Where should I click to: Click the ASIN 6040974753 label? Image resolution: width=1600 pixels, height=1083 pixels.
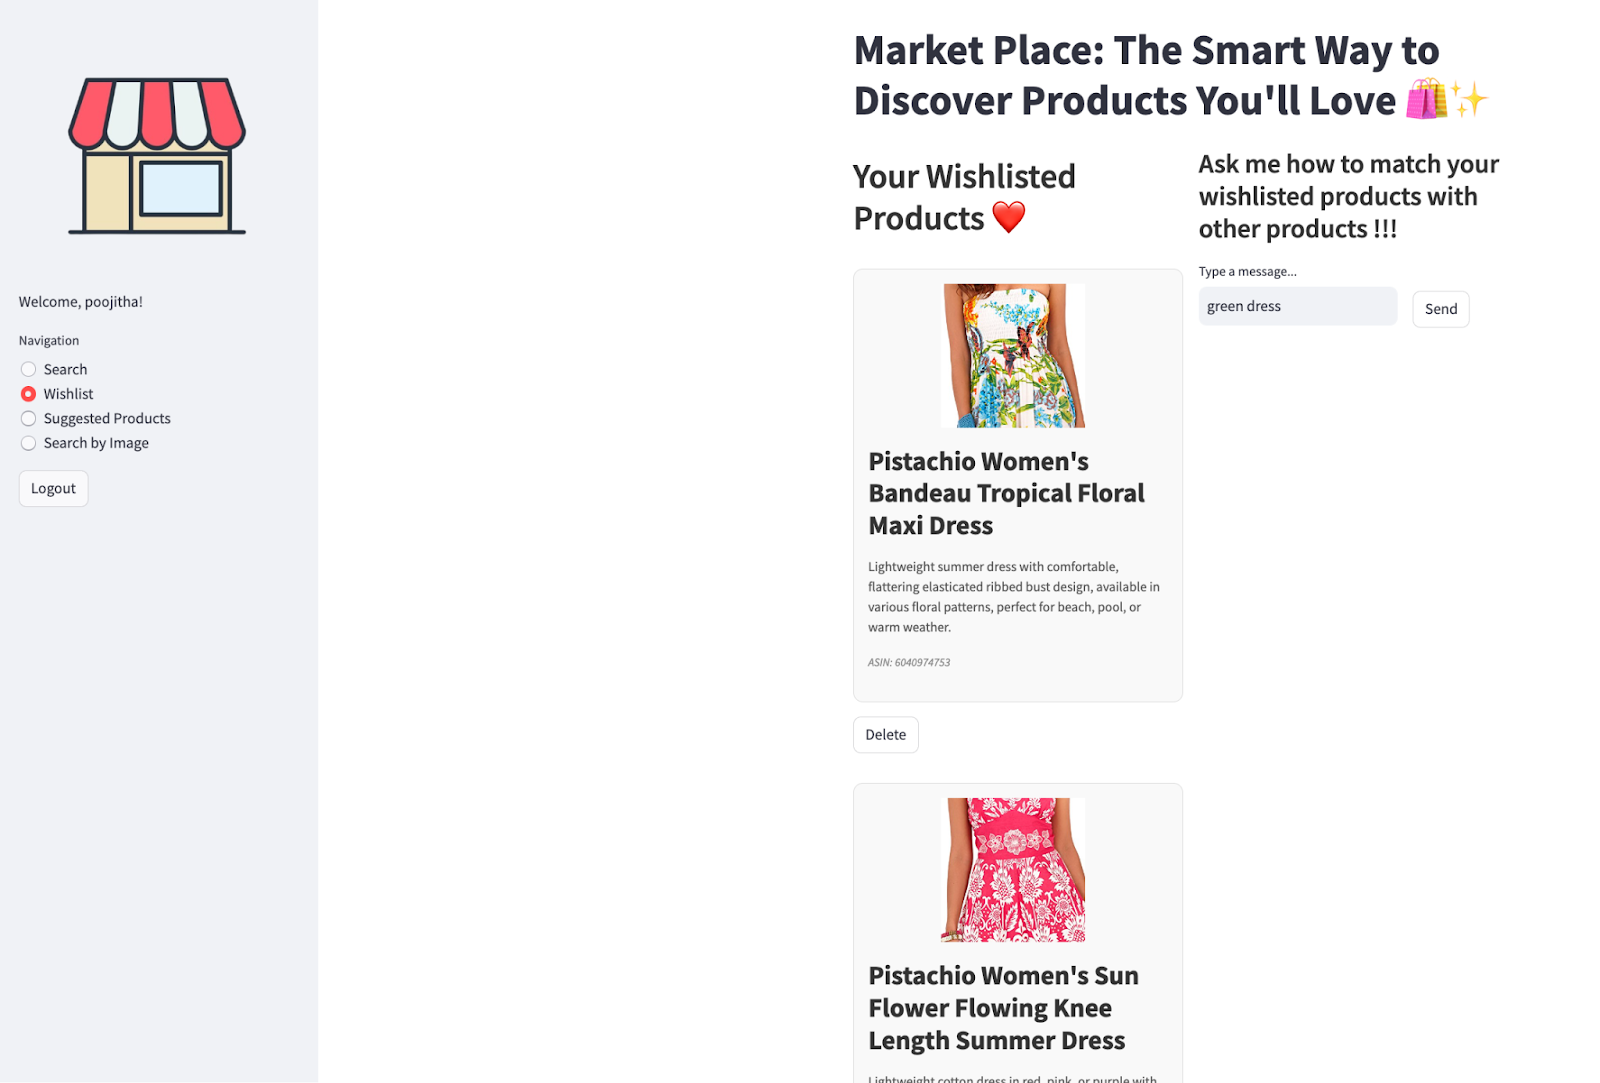pyautogui.click(x=909, y=663)
